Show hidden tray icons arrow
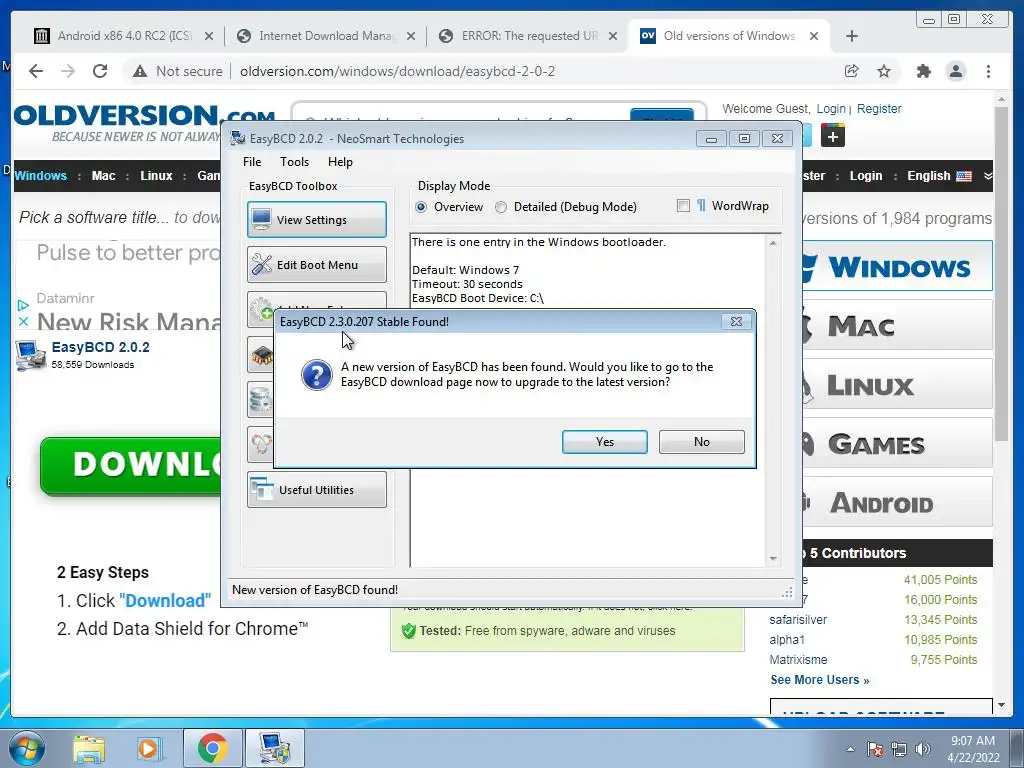Viewport: 1024px width, 768px height. point(850,749)
